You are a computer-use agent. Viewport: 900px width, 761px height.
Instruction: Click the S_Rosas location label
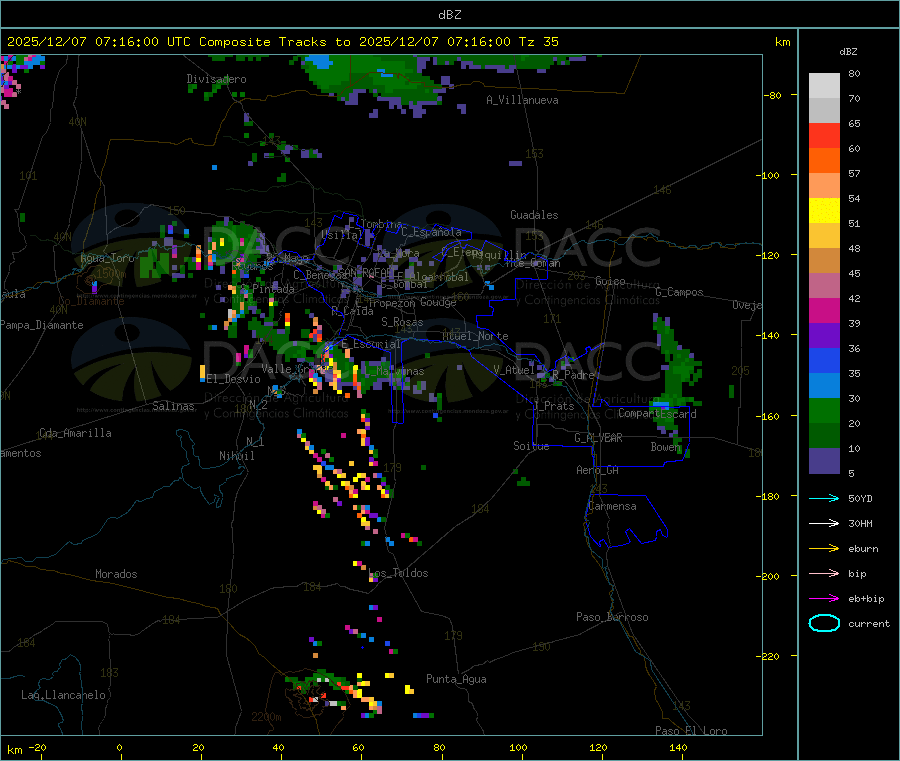(402, 322)
